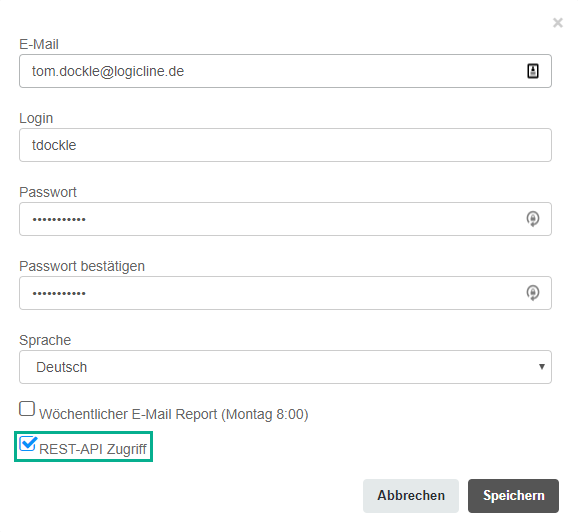Image resolution: width=578 pixels, height=532 pixels.
Task: Uncheck the REST-API Zugriff checkbox
Action: click(x=28, y=444)
